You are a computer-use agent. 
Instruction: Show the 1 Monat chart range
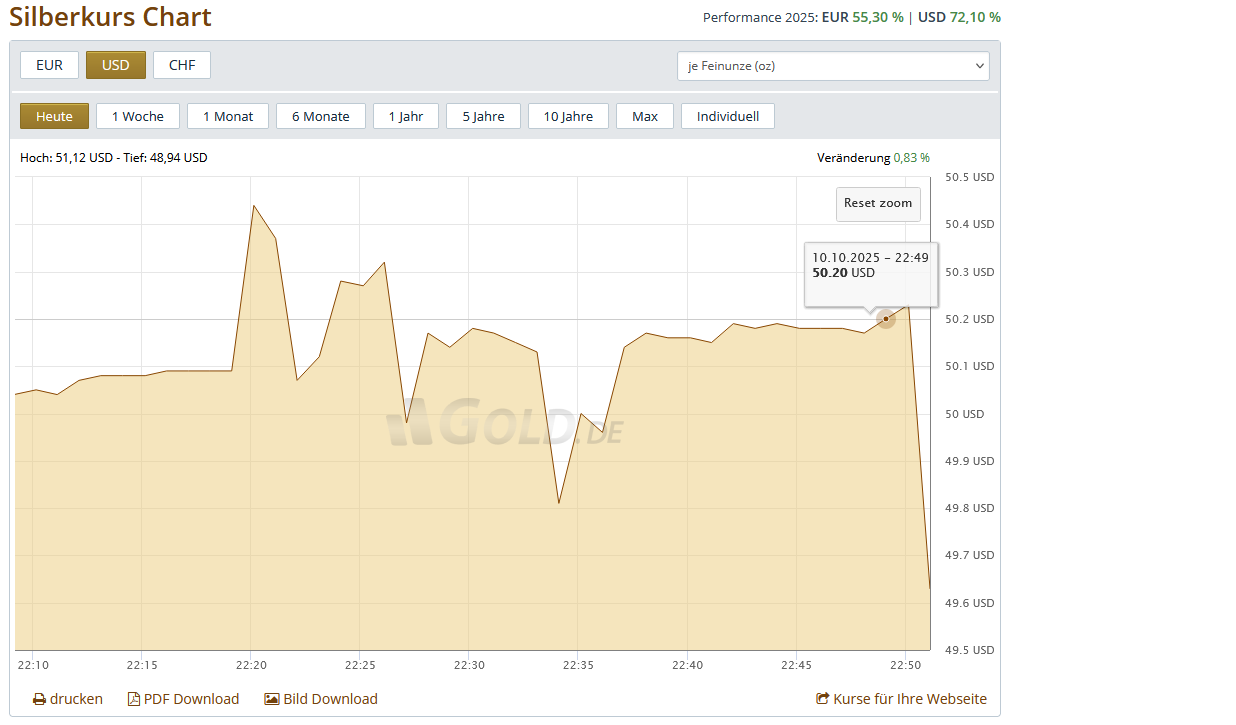(x=228, y=116)
